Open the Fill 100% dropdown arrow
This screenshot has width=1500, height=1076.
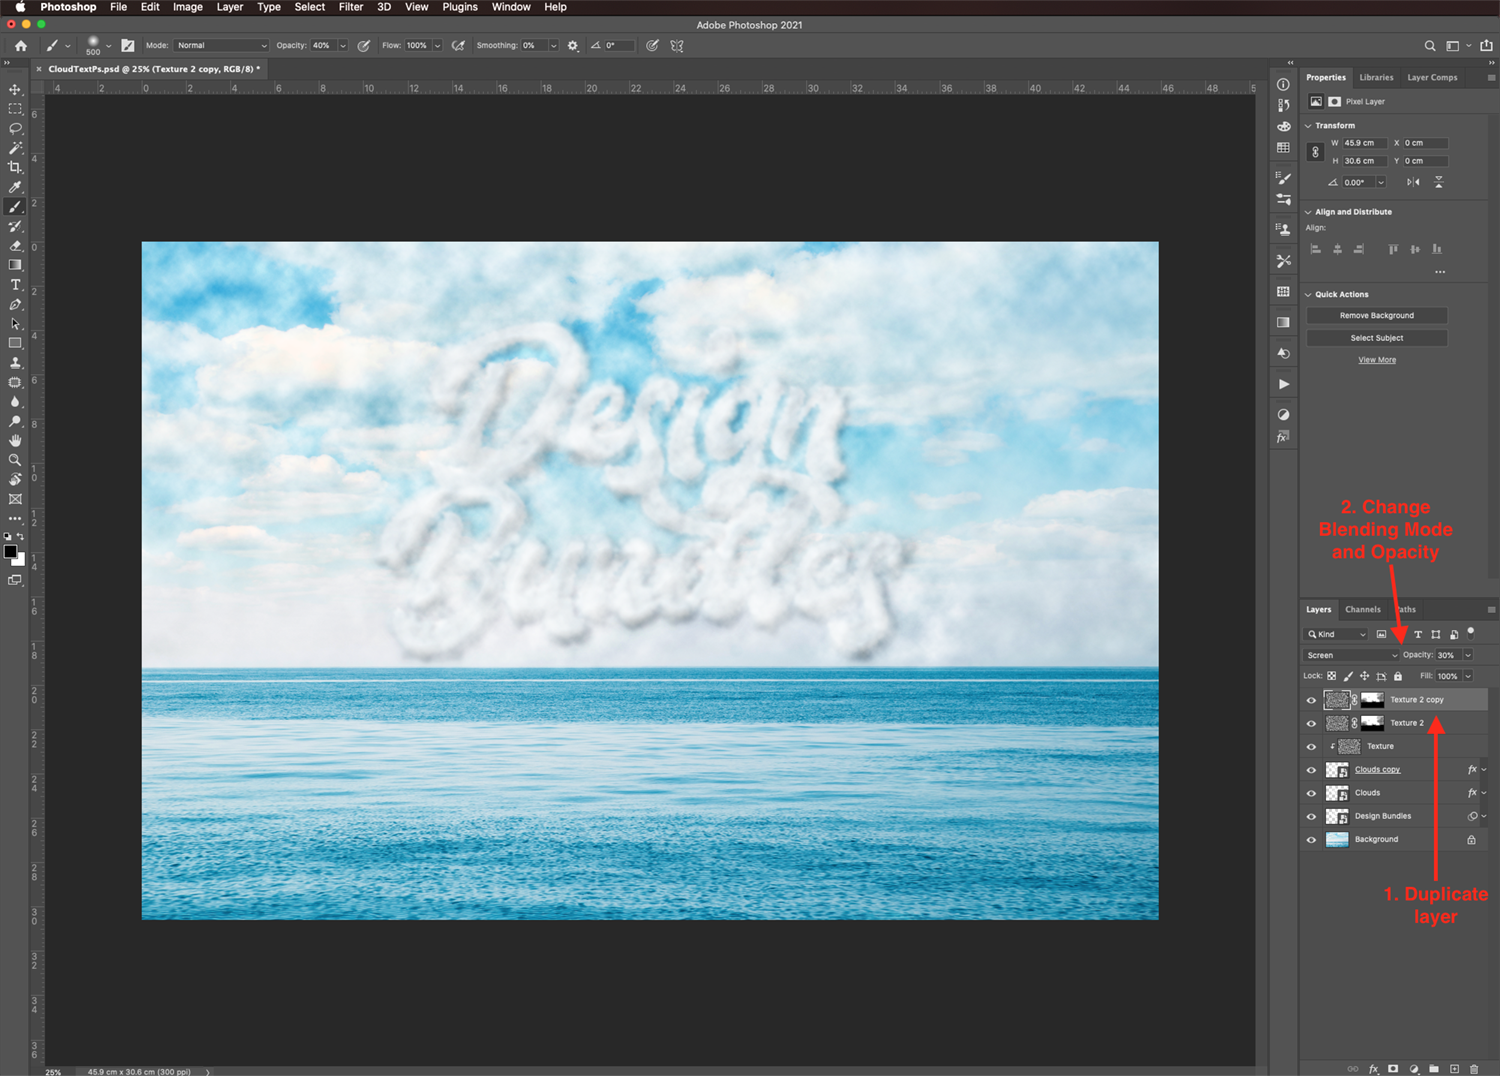(x=1468, y=676)
